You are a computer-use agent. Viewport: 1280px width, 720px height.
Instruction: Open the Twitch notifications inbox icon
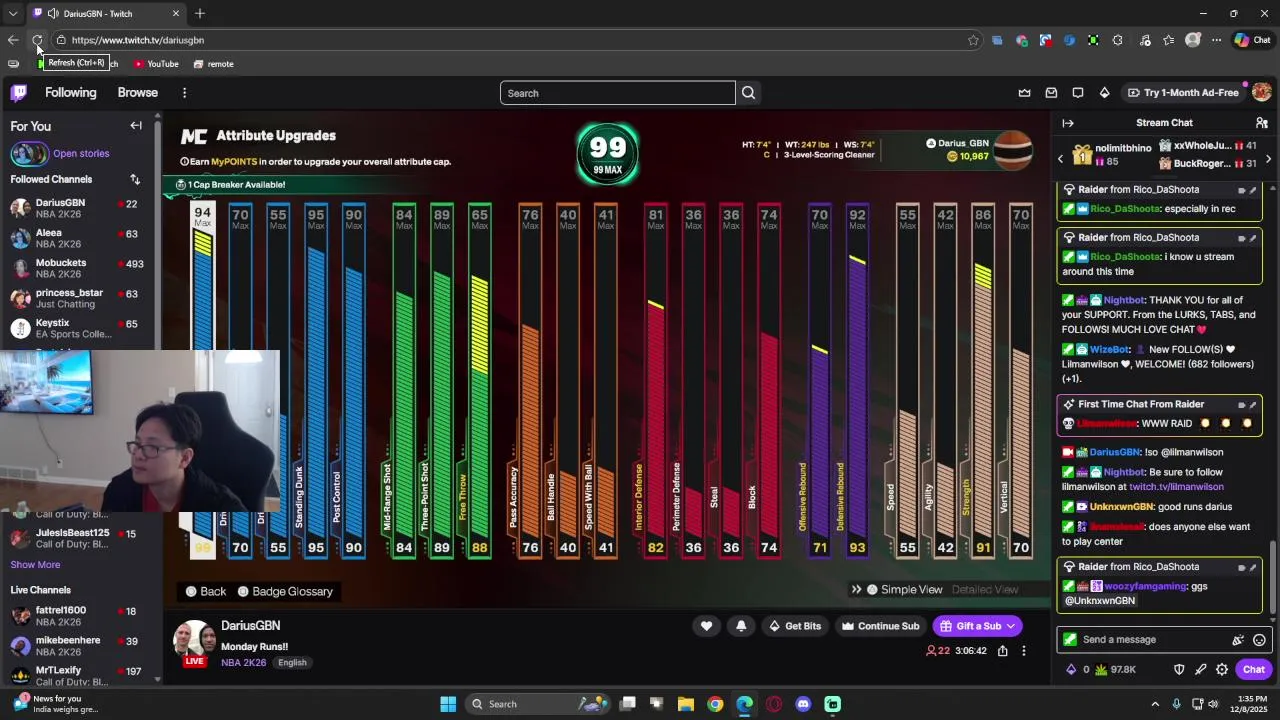(1051, 93)
